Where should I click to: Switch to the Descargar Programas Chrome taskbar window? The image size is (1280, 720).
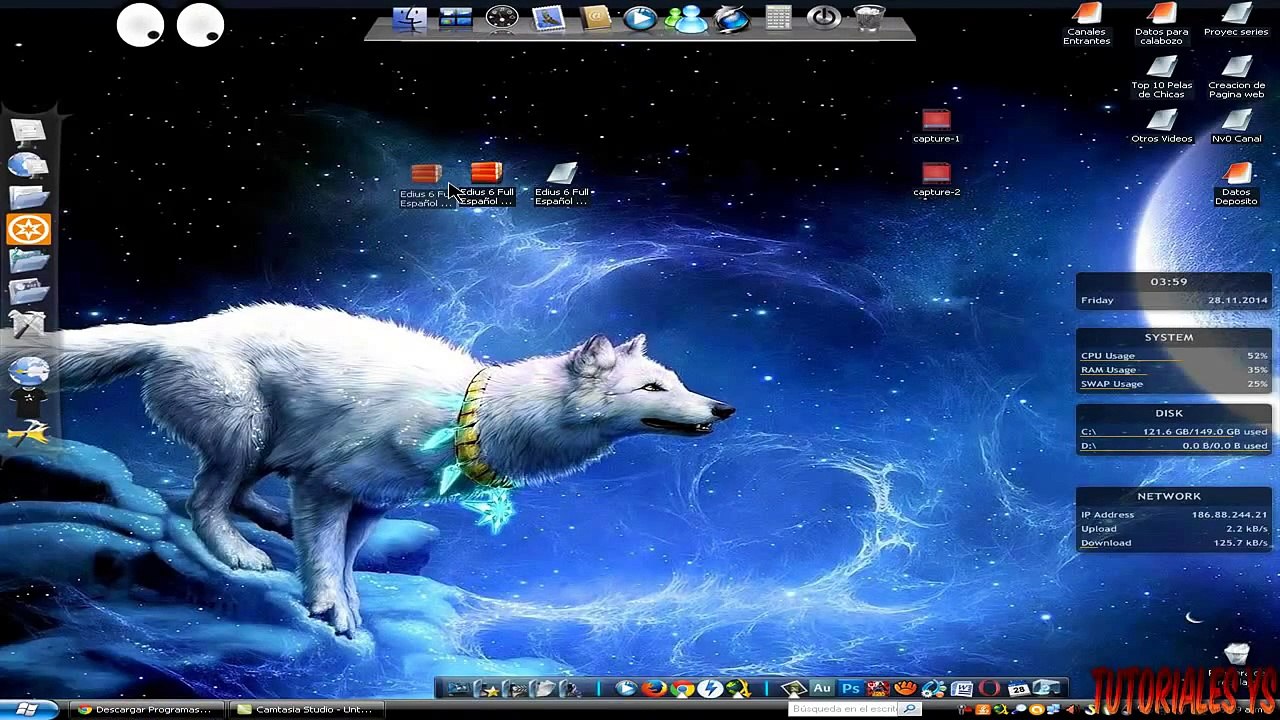(x=145, y=710)
